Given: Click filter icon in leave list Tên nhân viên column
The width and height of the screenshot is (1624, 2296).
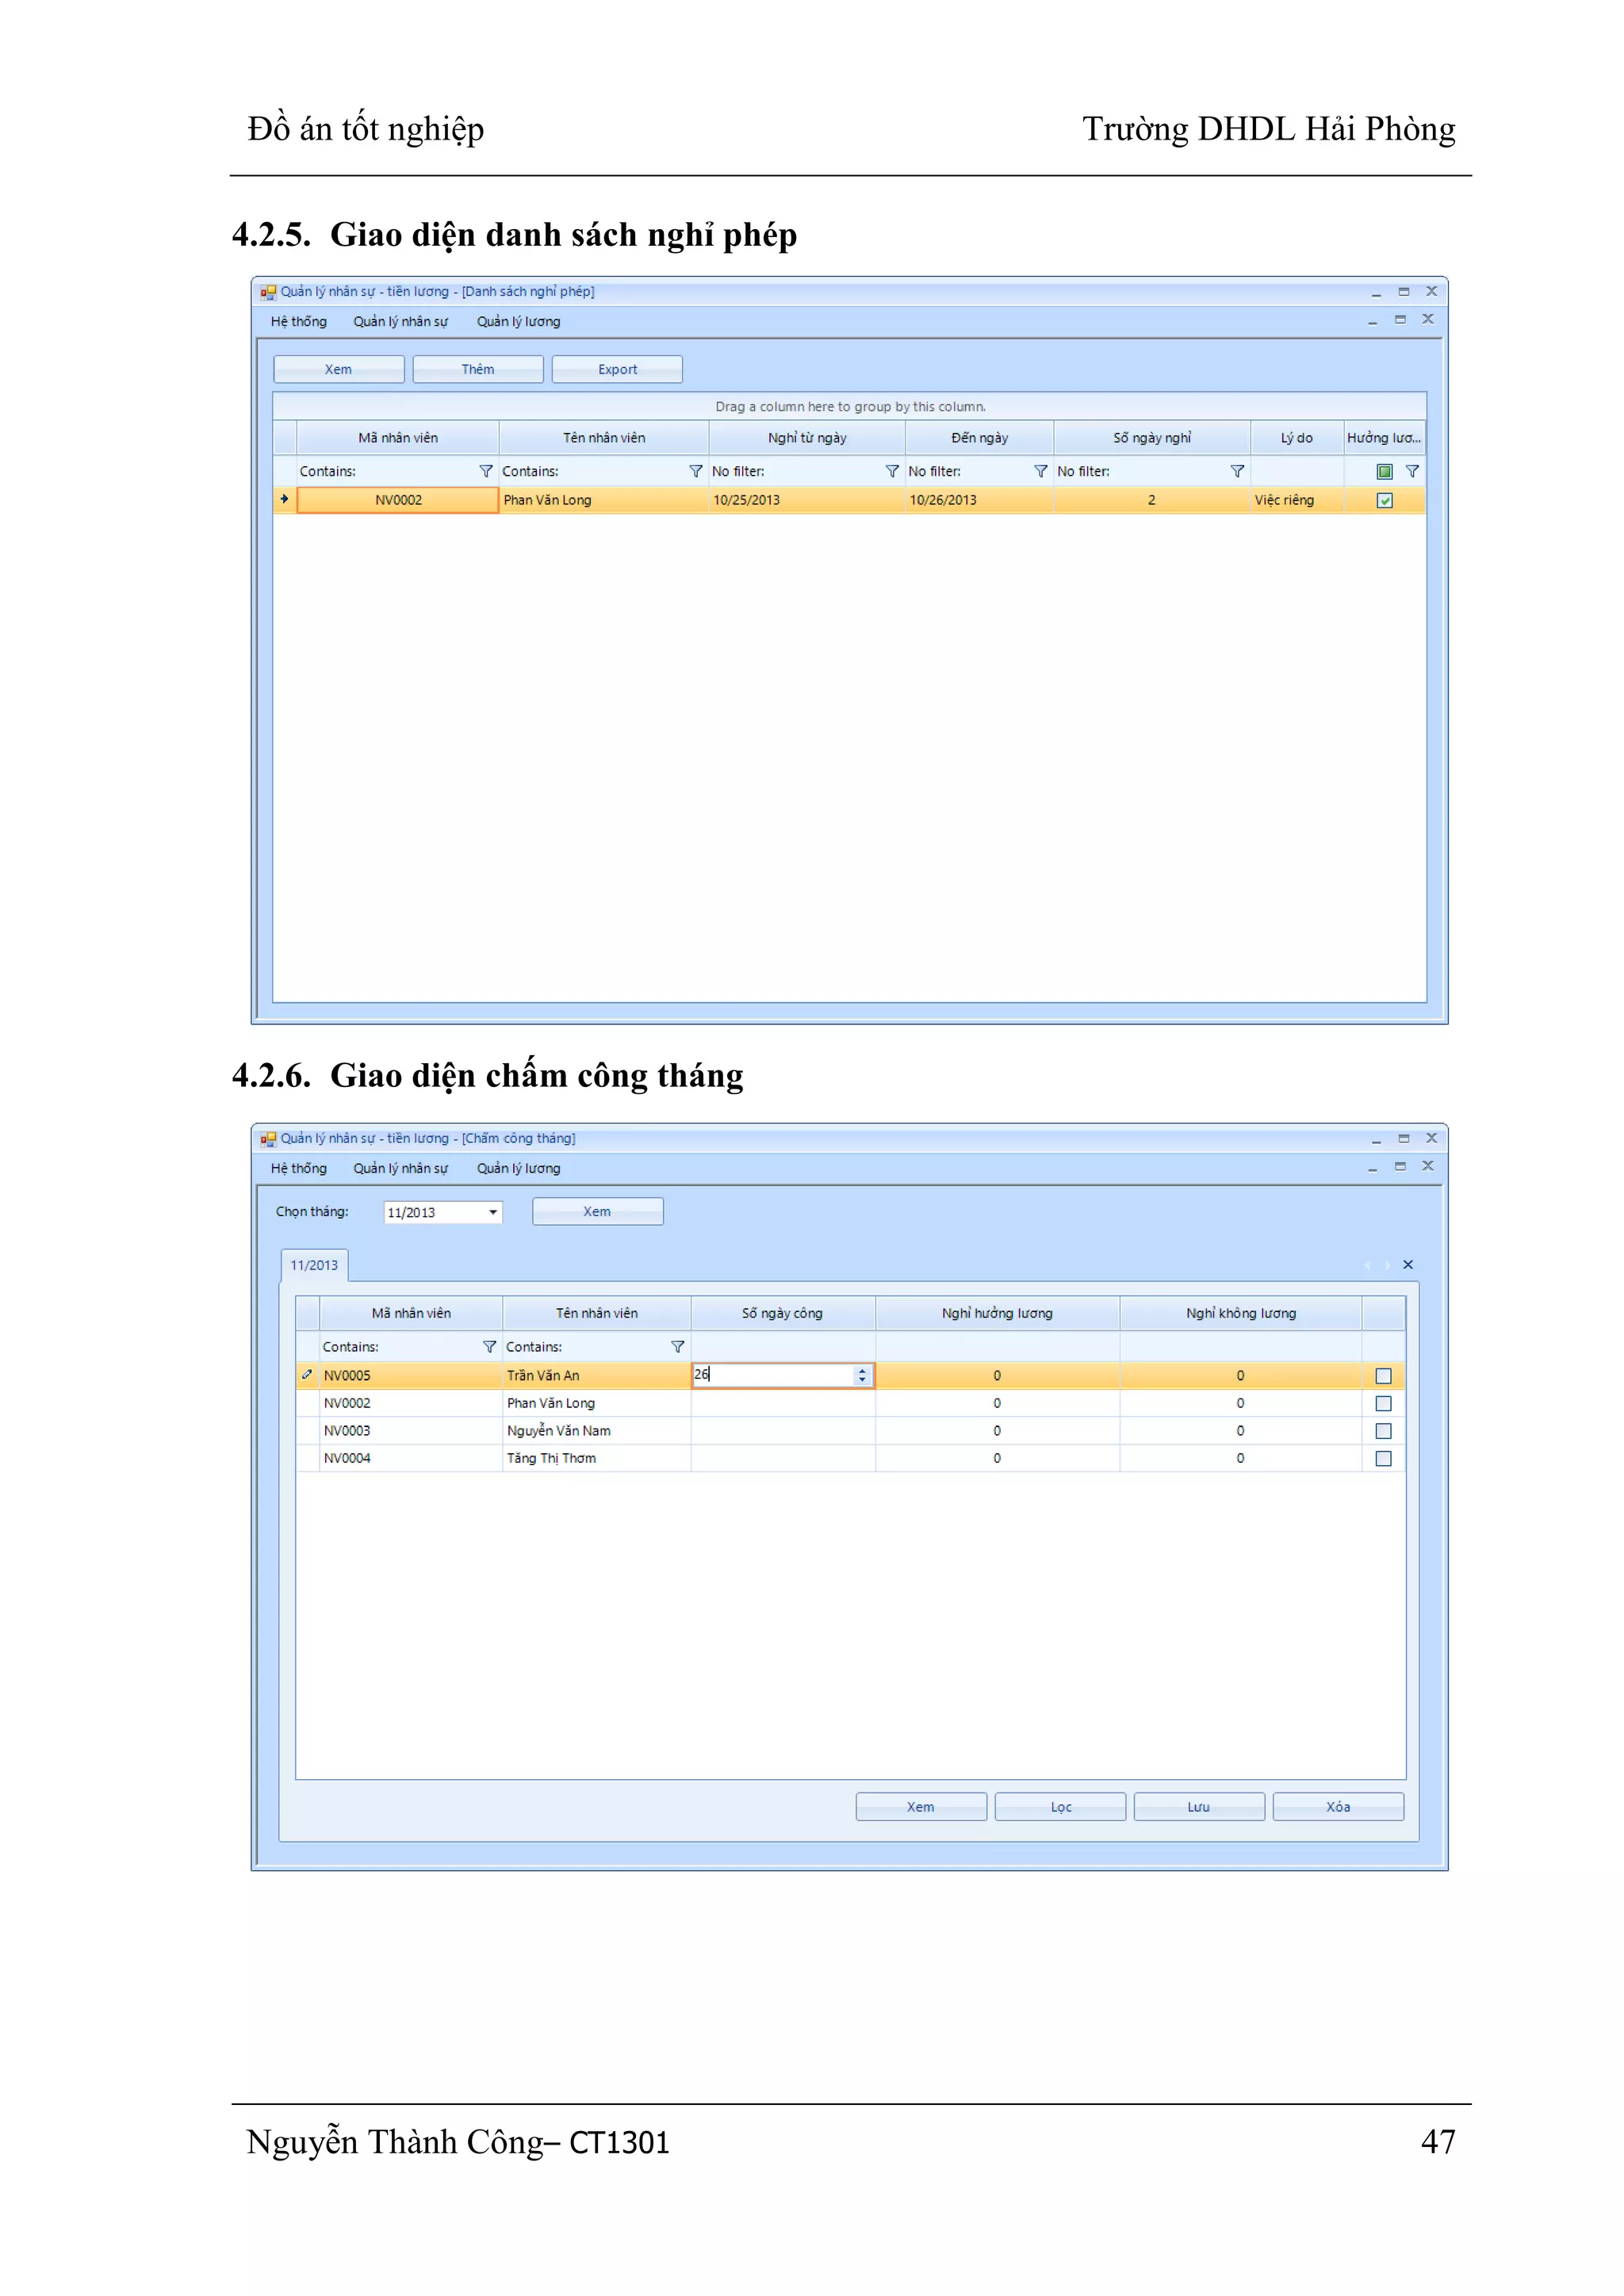Looking at the screenshot, I should click(x=696, y=471).
